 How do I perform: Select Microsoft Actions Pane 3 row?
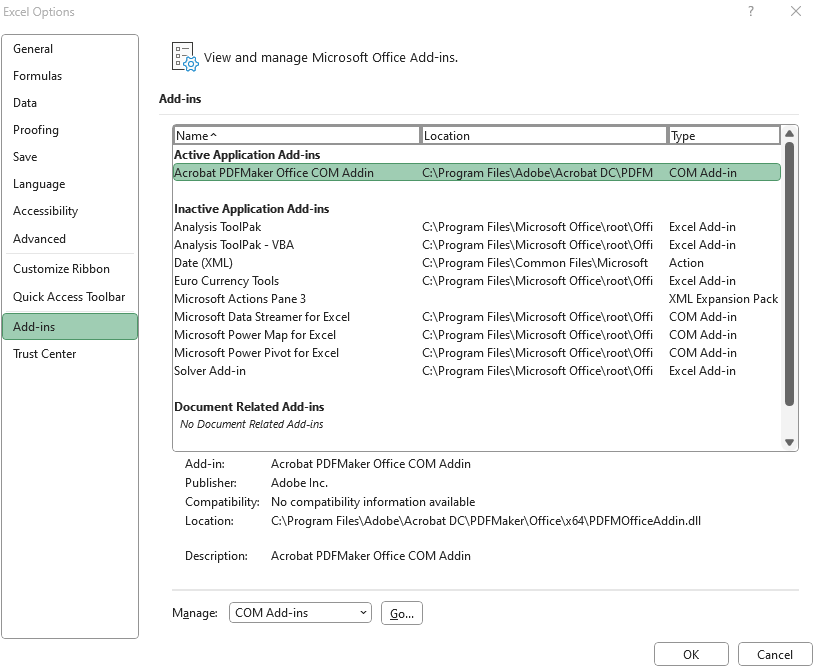477,299
